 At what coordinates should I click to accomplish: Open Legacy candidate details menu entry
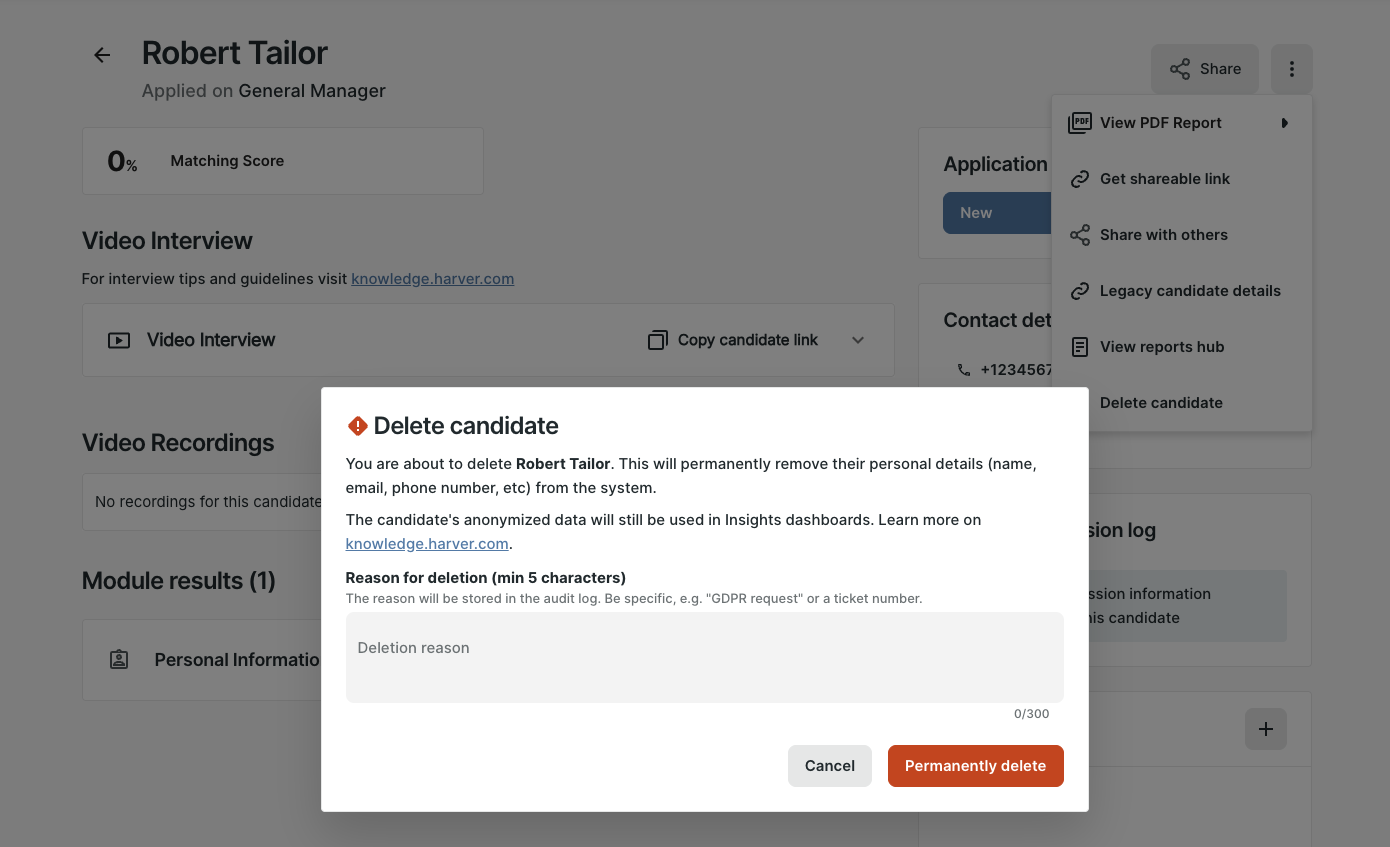tap(1189, 291)
